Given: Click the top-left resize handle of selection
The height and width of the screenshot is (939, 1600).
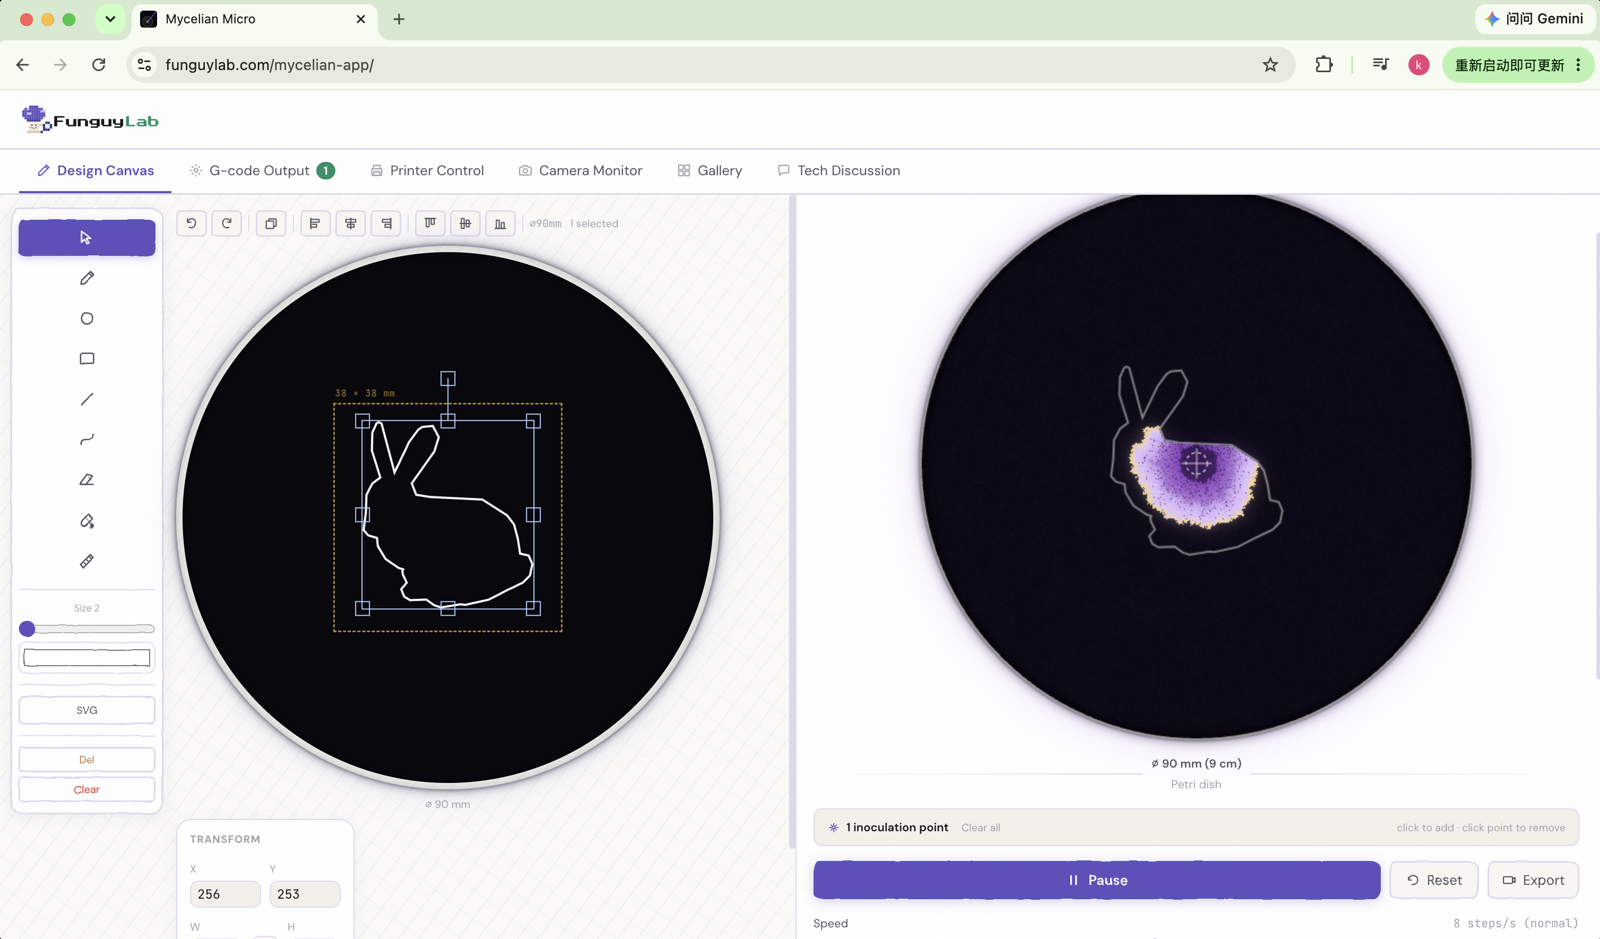Looking at the screenshot, I should pyautogui.click(x=363, y=422).
